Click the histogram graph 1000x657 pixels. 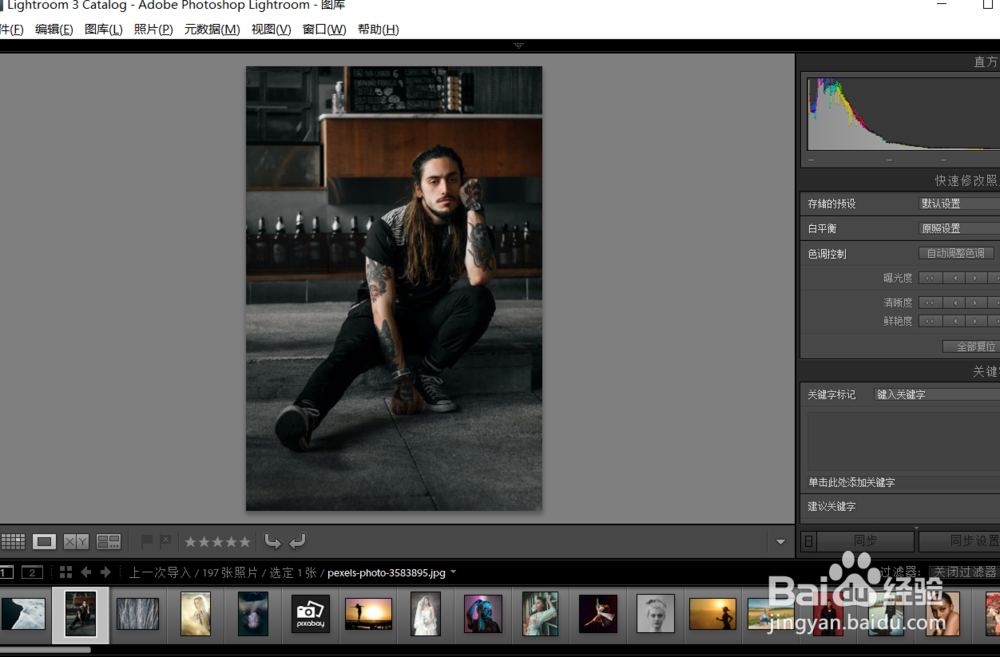point(903,114)
